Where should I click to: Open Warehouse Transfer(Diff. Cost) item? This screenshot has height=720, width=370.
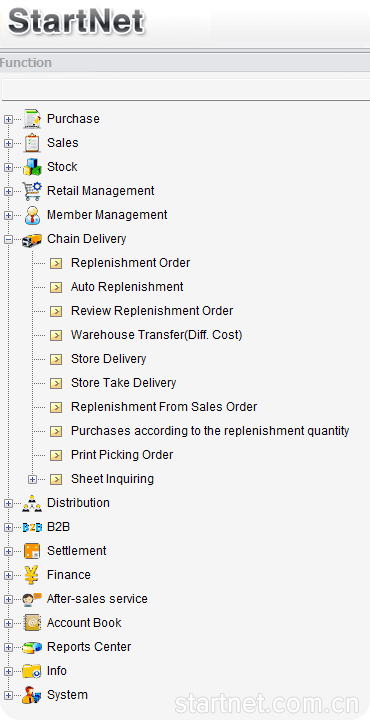tap(157, 335)
